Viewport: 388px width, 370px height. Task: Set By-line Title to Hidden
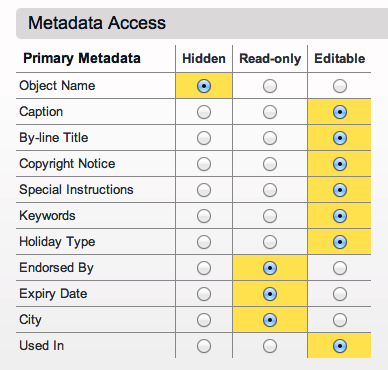[204, 138]
